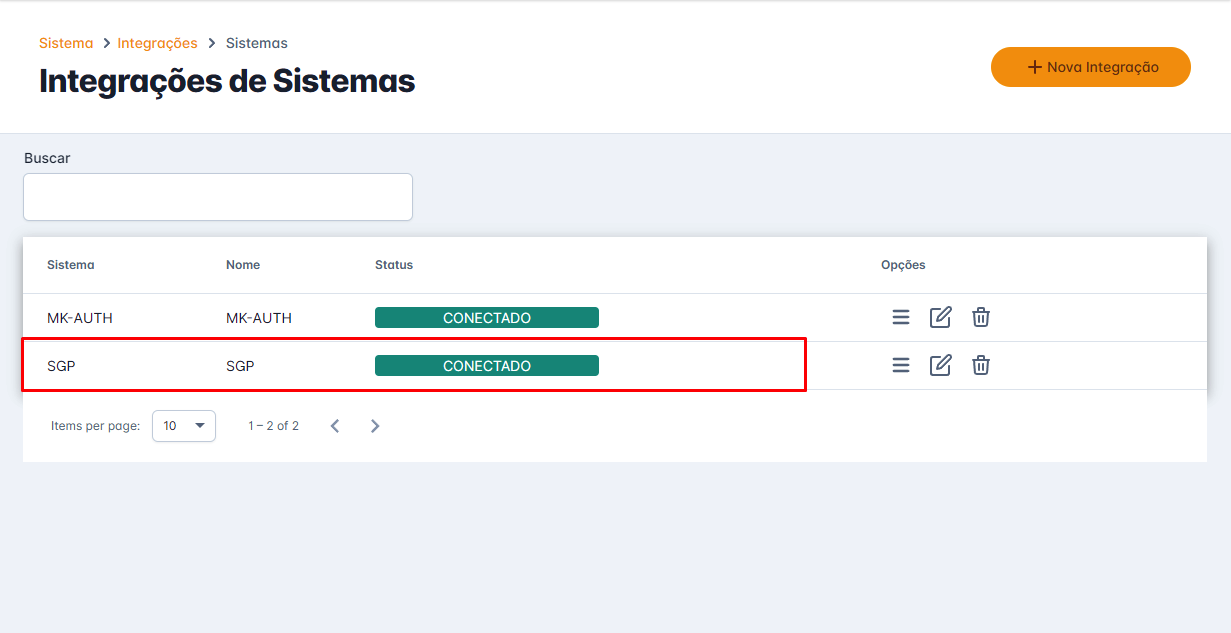Go to the next page arrow
The width and height of the screenshot is (1231, 633).
coord(375,426)
